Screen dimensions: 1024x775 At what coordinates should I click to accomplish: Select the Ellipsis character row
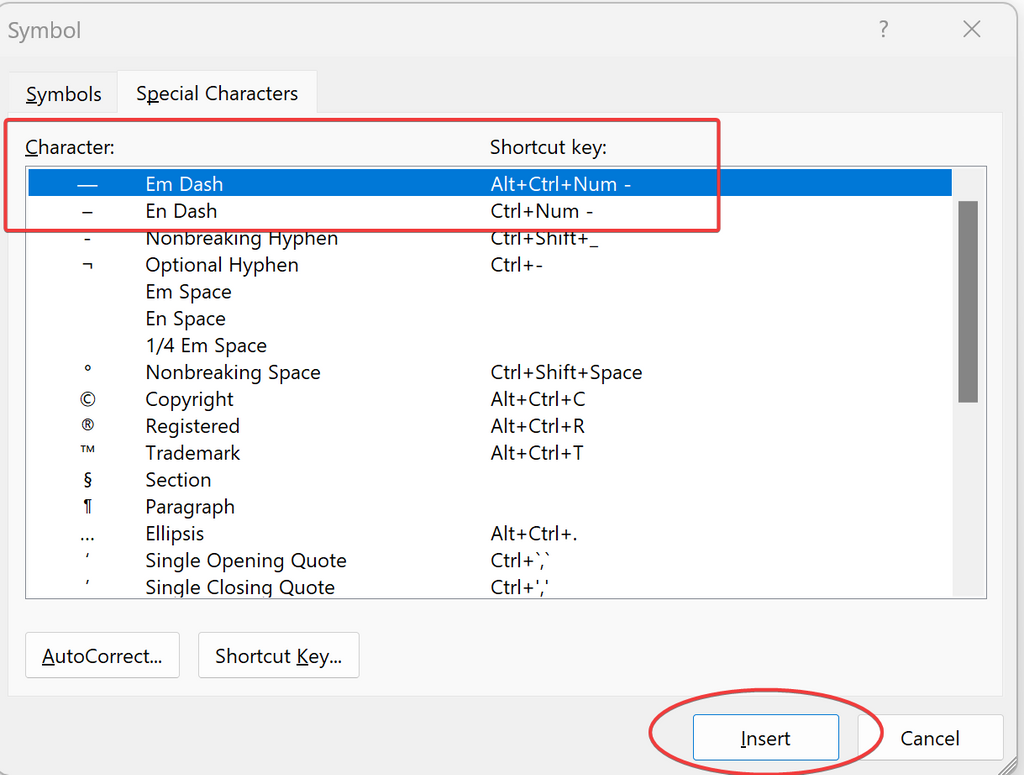coord(174,535)
